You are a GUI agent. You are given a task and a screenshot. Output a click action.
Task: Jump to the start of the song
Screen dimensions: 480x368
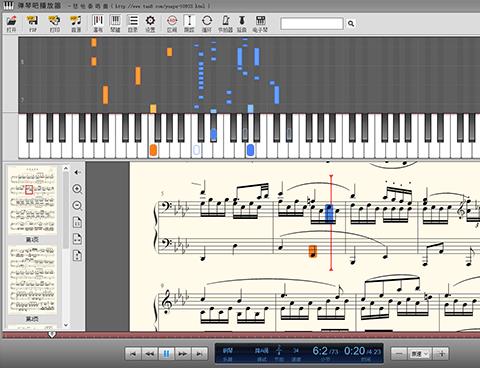(x=133, y=354)
